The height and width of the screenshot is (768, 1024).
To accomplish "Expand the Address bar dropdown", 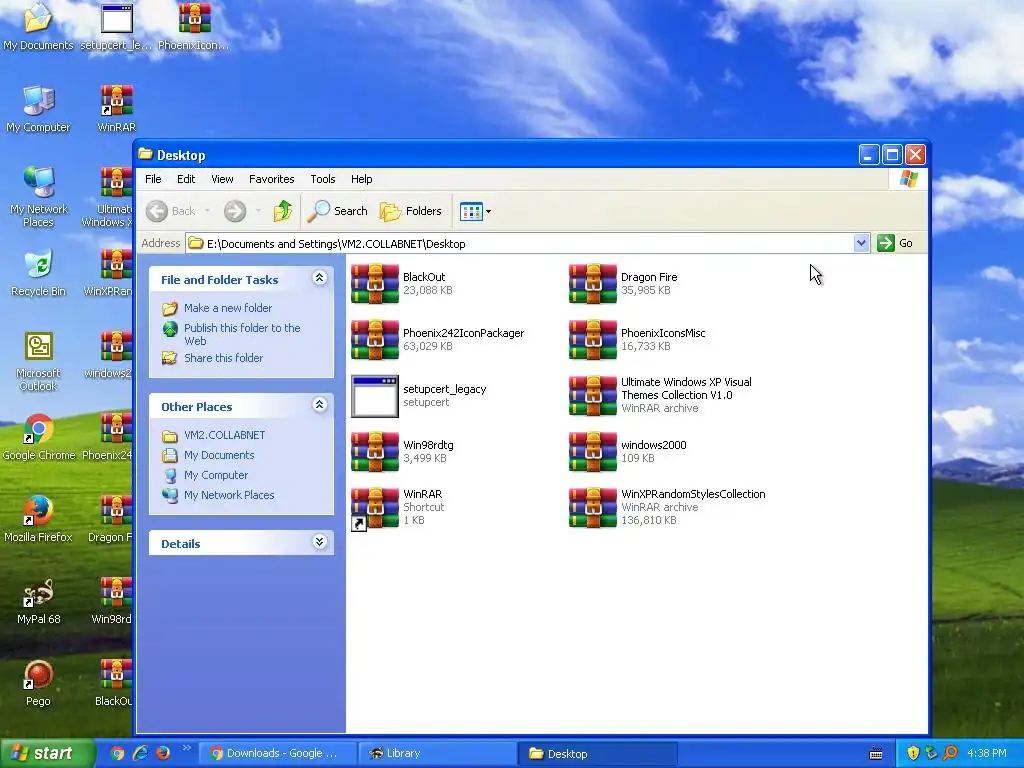I will [x=861, y=243].
